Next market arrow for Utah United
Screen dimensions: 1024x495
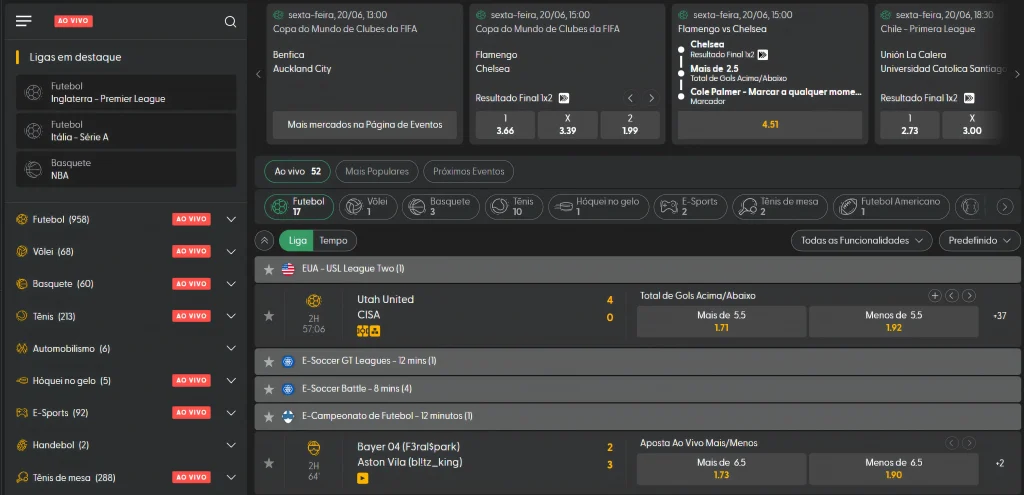coord(969,296)
